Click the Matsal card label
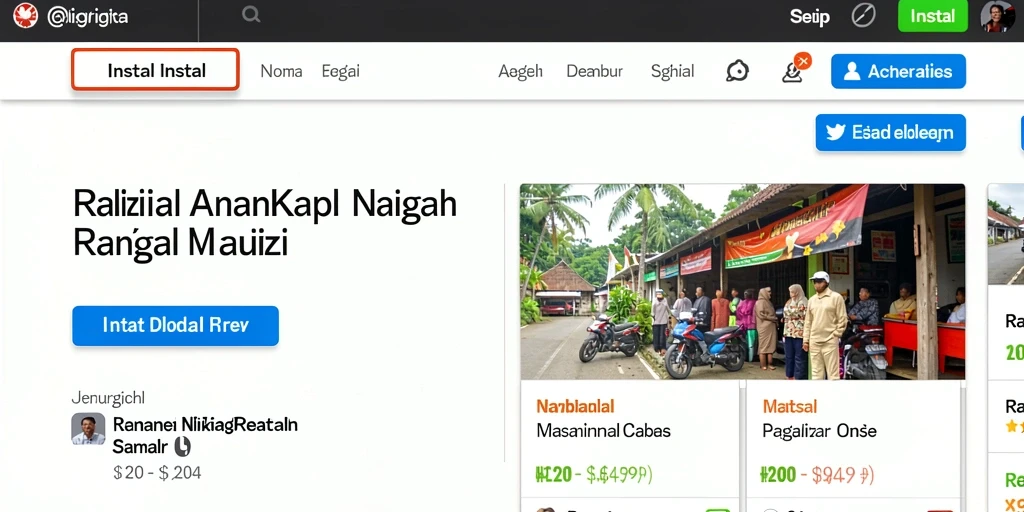Viewport: 1024px width, 512px height. 790,407
